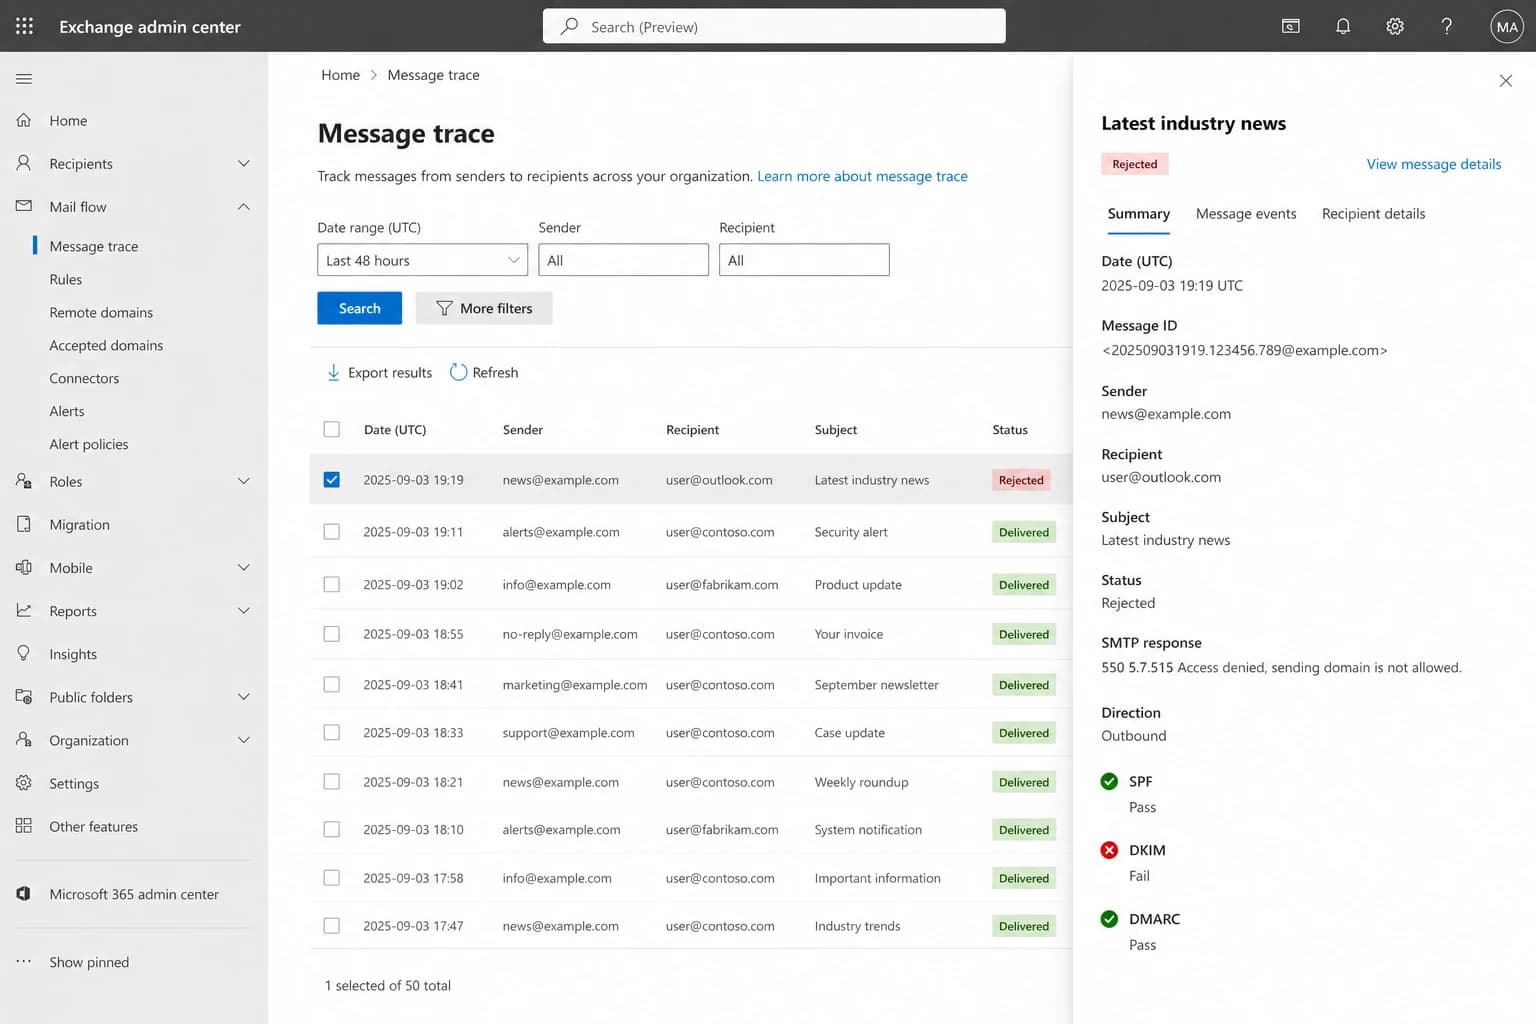Check the Weekly roundup row checkbox
The width and height of the screenshot is (1536, 1024).
coord(332,781)
